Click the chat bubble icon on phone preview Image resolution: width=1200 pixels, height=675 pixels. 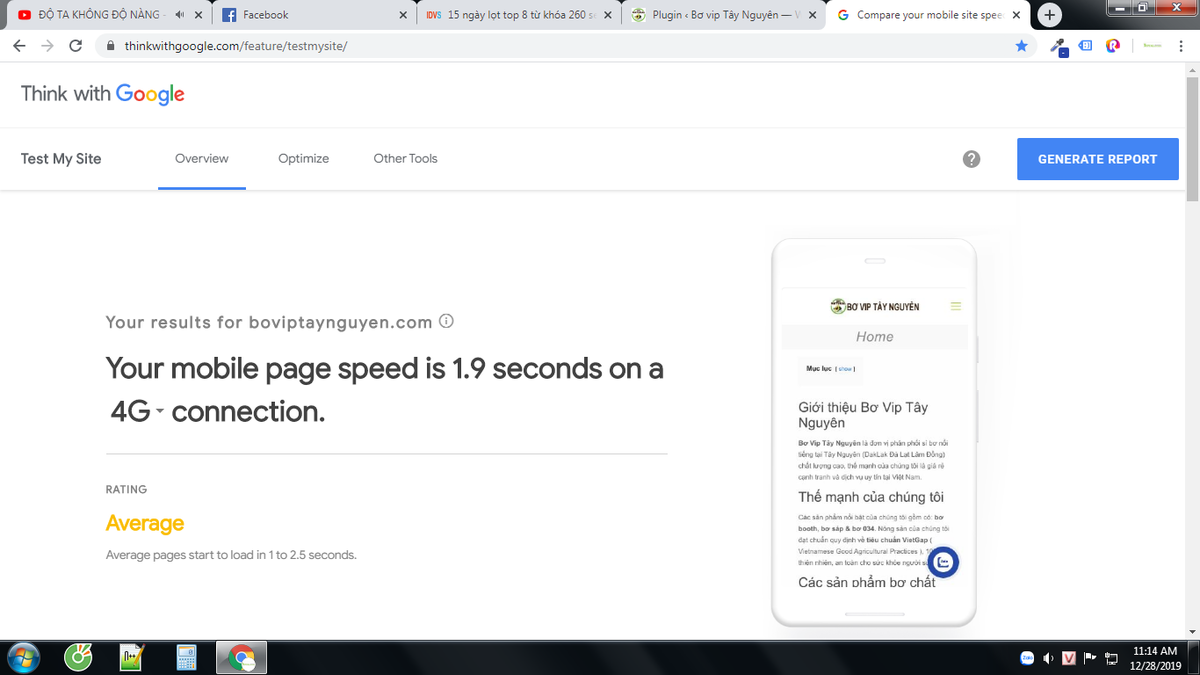943,562
